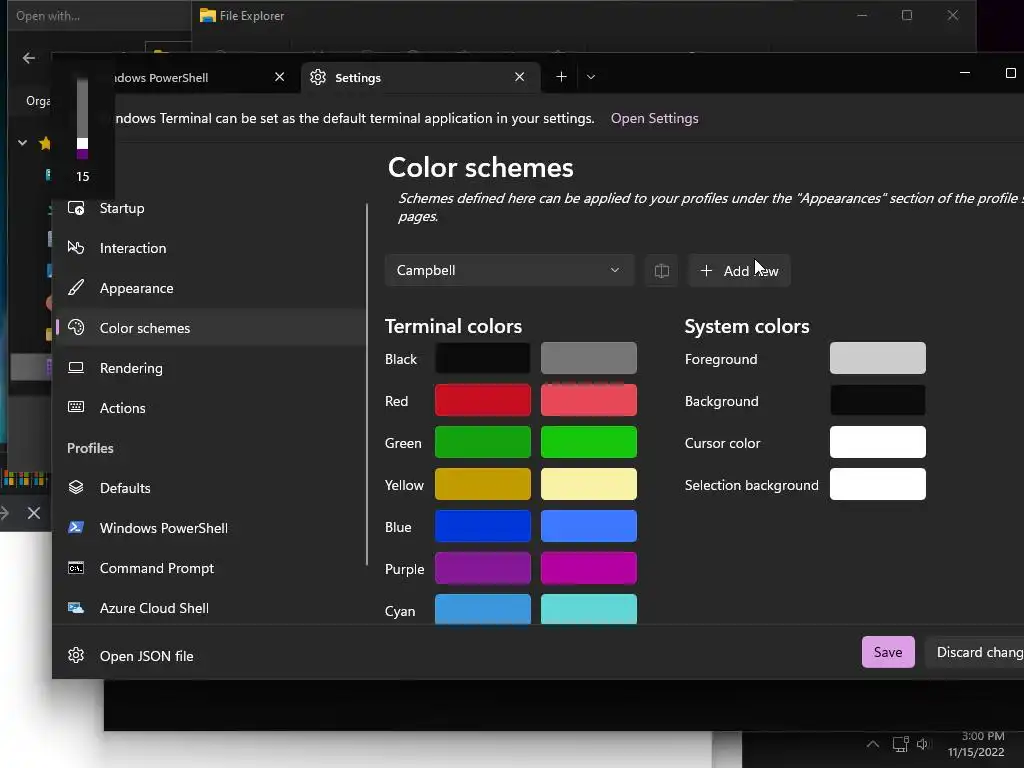Edit the bright Yellow swatch
This screenshot has height=768, width=1024.
tap(588, 484)
